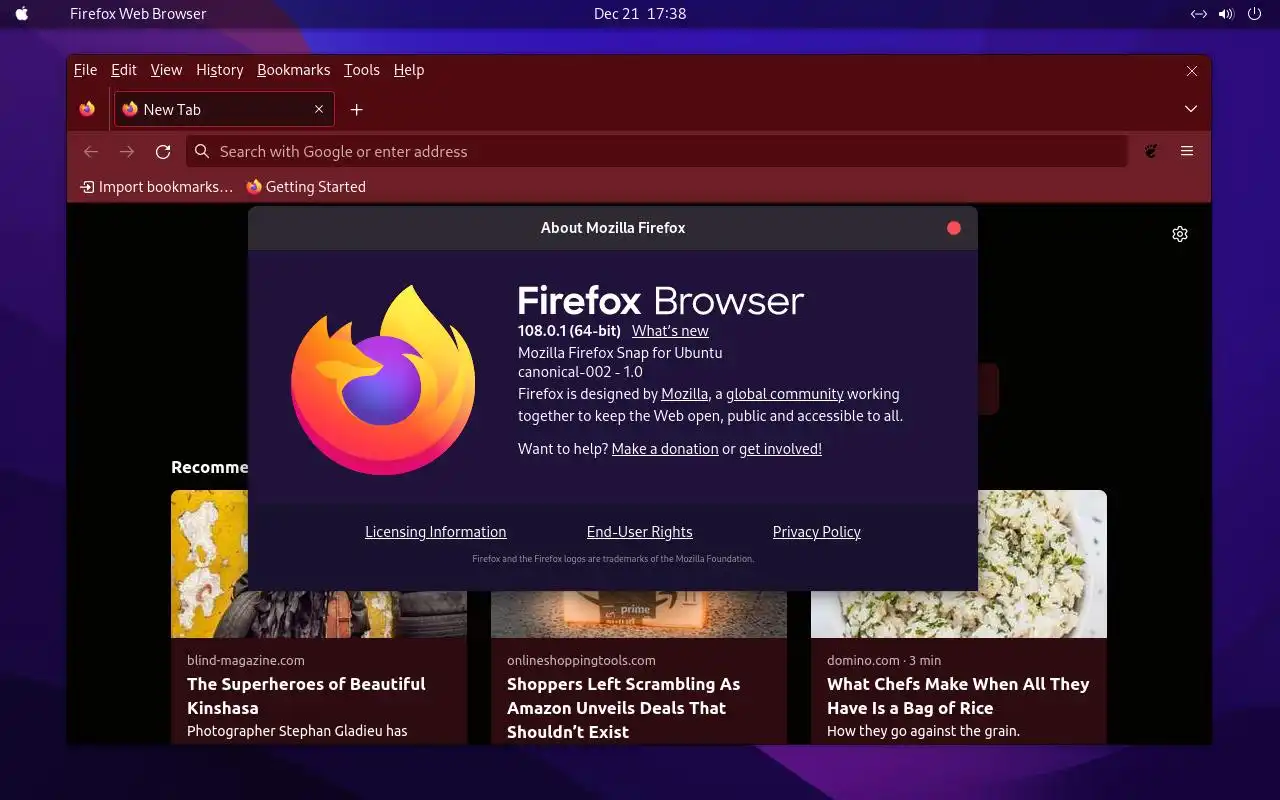Open the Tools menu
This screenshot has width=1280, height=800.
(361, 70)
